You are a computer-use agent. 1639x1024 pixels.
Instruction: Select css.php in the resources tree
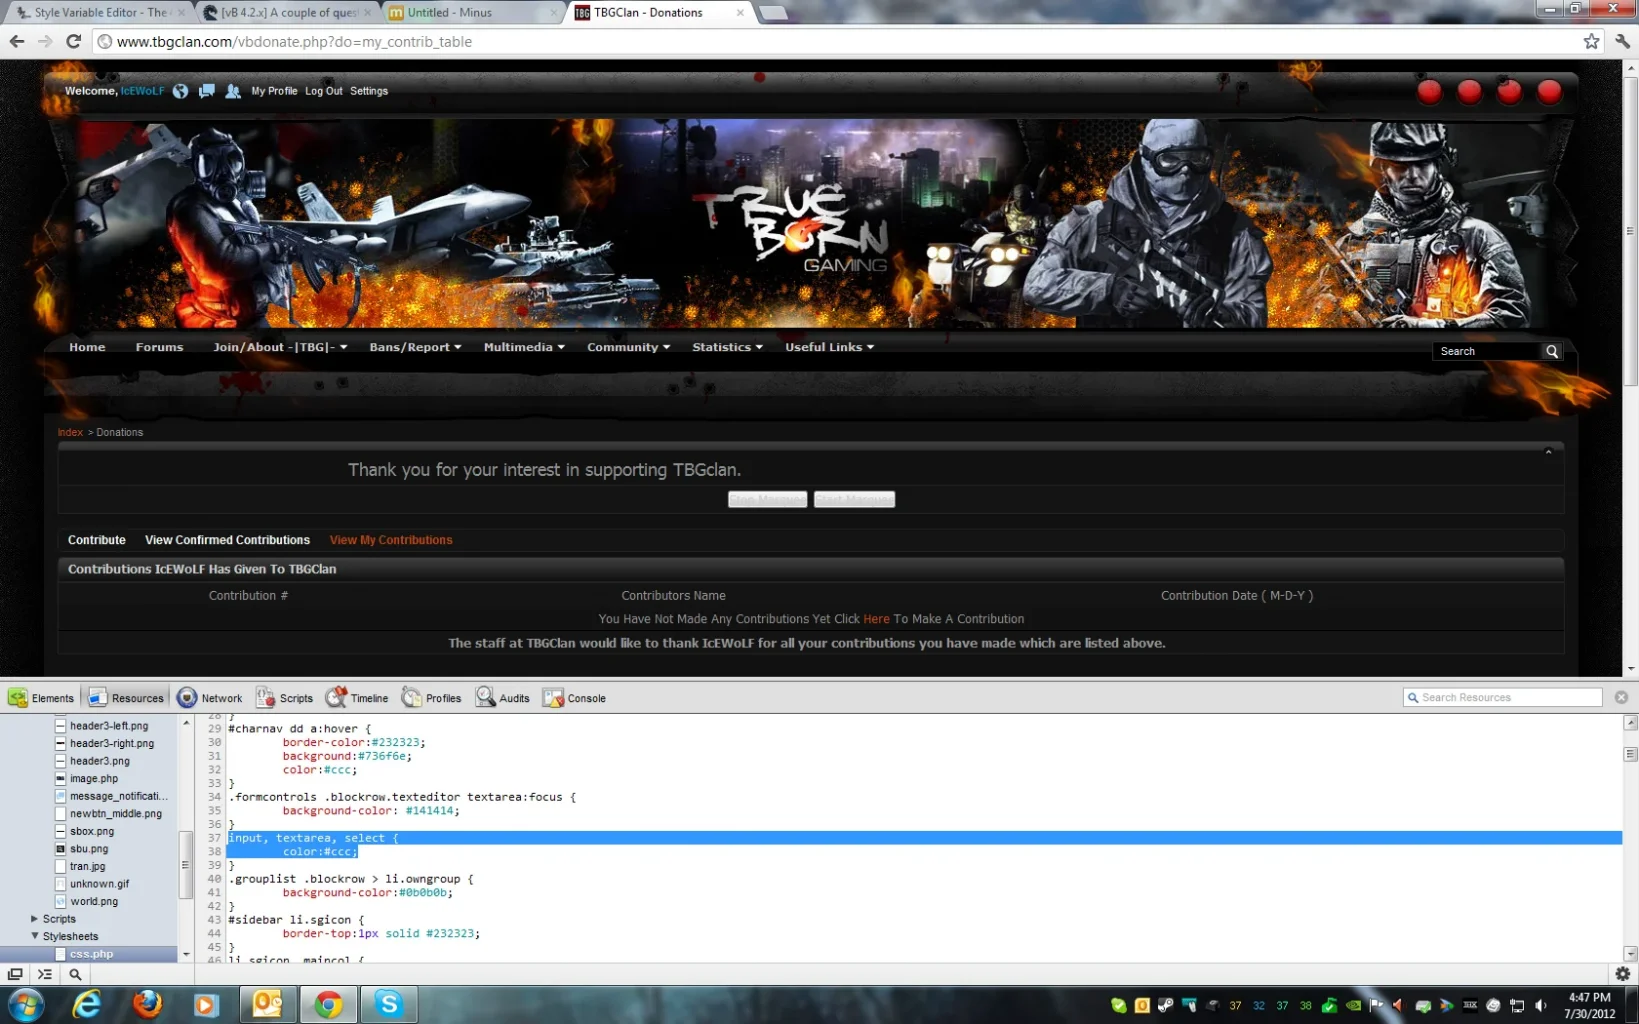pos(91,954)
